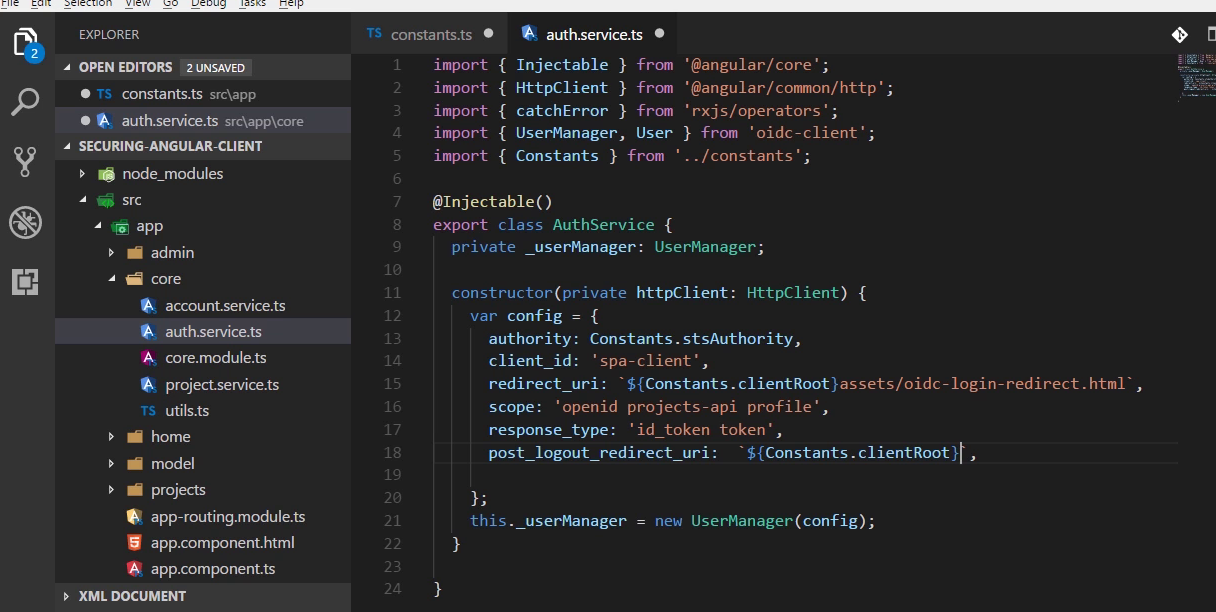
Task: Click the HTML5 icon of app.component.html
Action: (134, 543)
